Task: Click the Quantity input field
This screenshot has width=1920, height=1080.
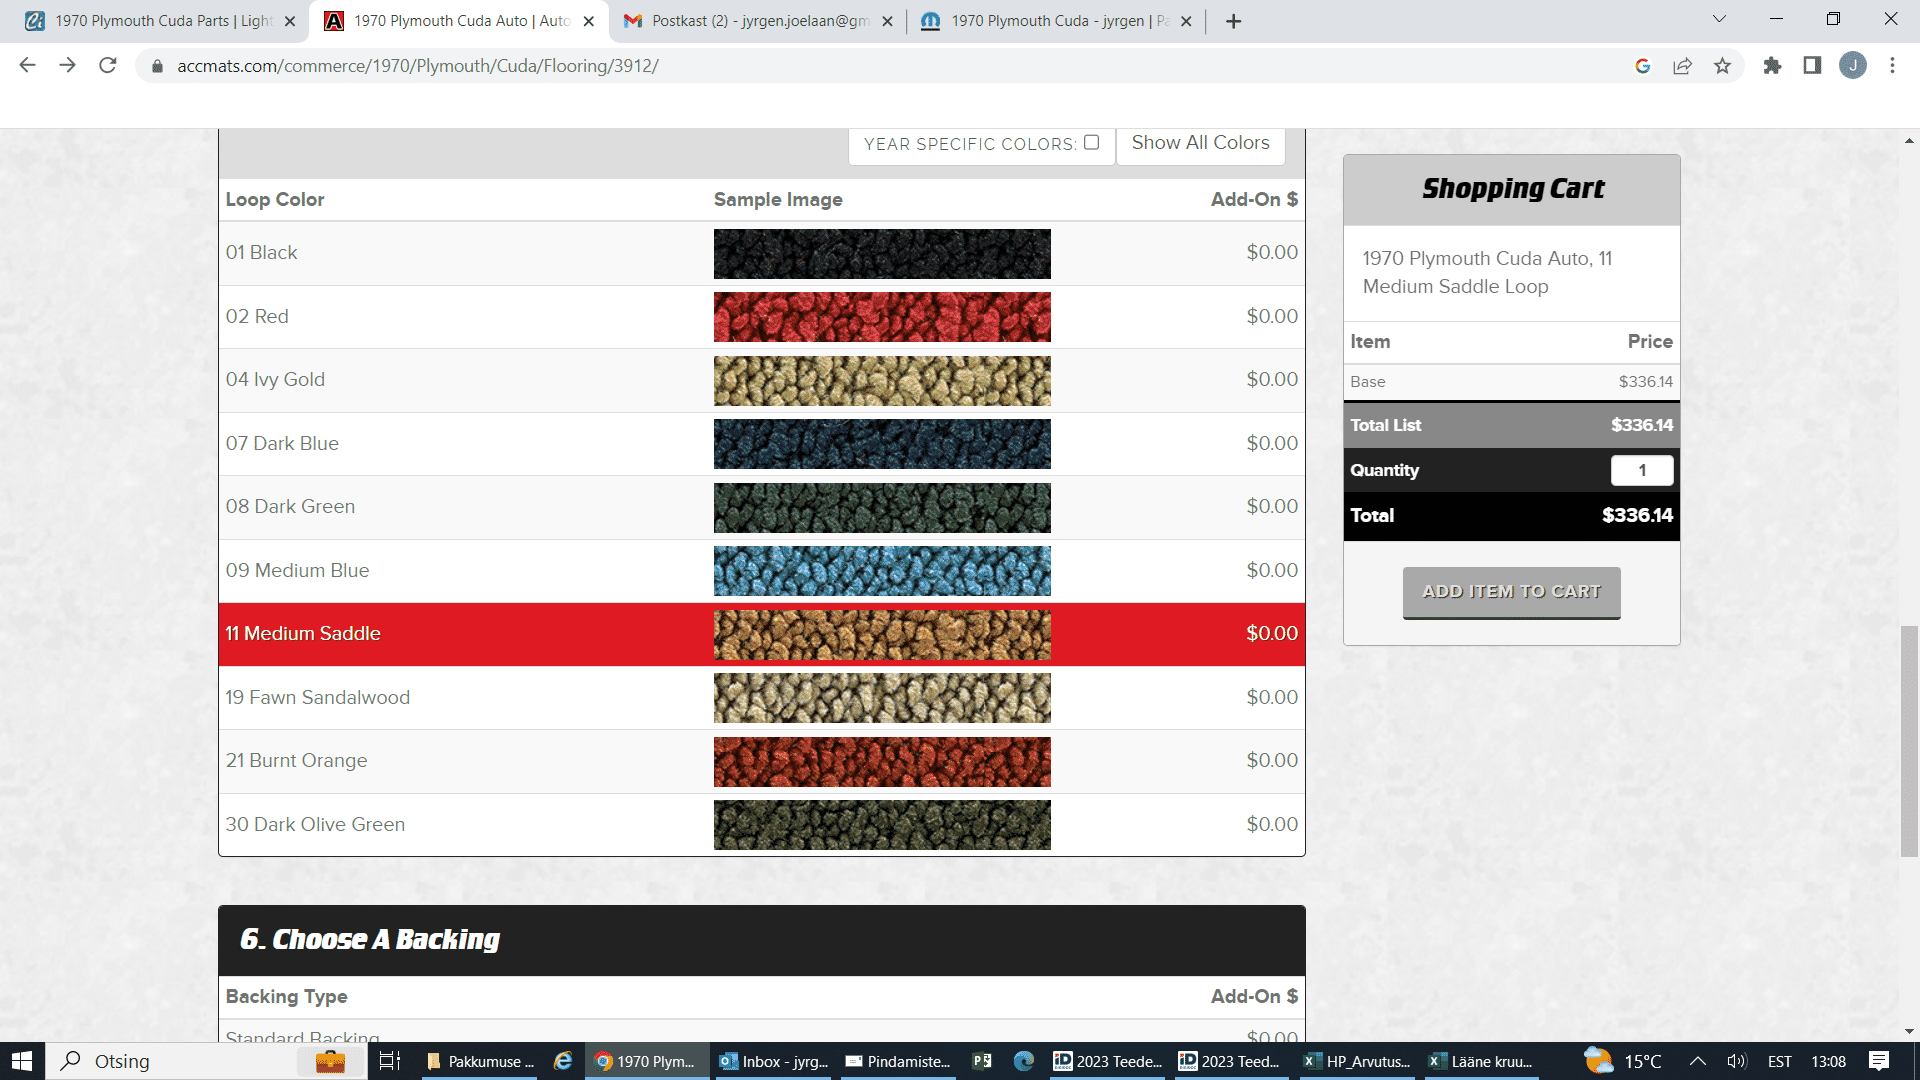Action: 1641,470
